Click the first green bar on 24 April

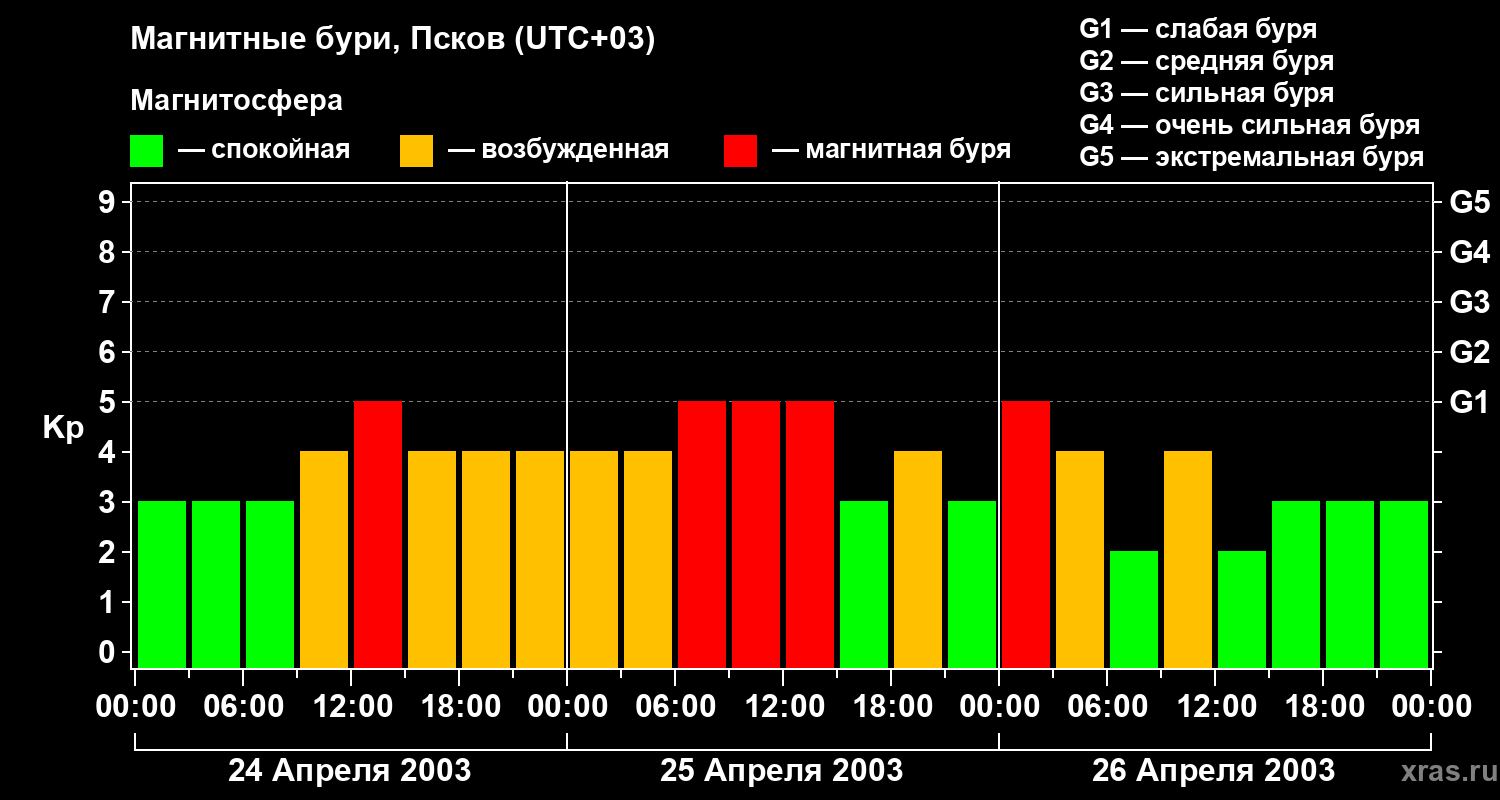[x=162, y=584]
